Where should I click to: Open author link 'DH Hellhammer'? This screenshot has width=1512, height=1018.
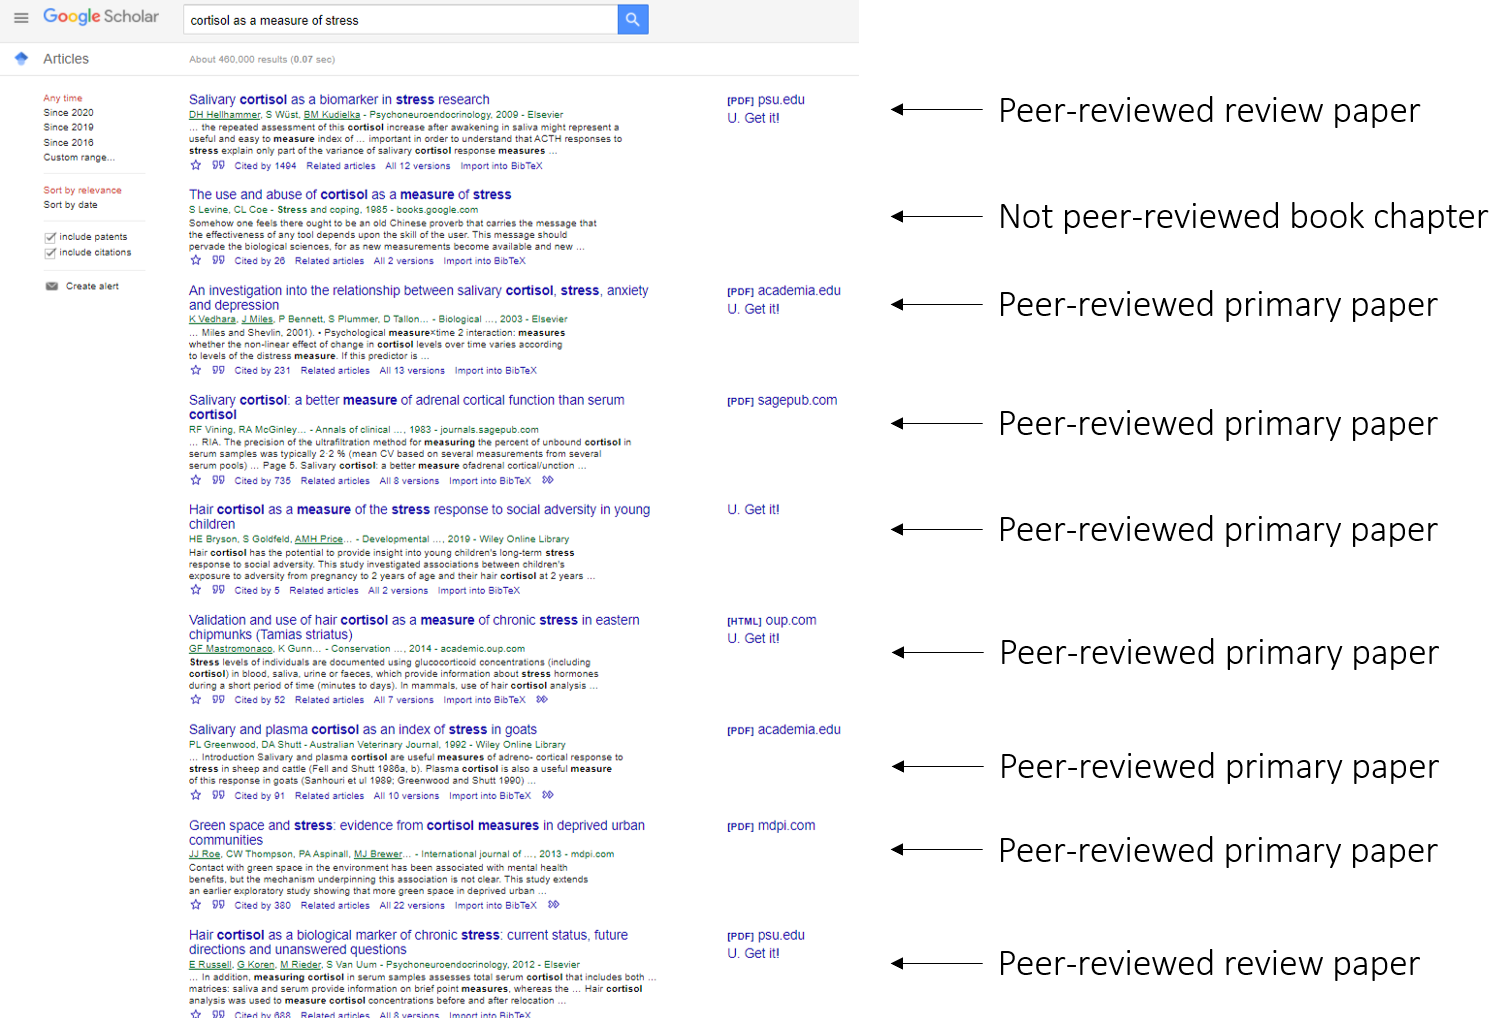[x=225, y=115]
